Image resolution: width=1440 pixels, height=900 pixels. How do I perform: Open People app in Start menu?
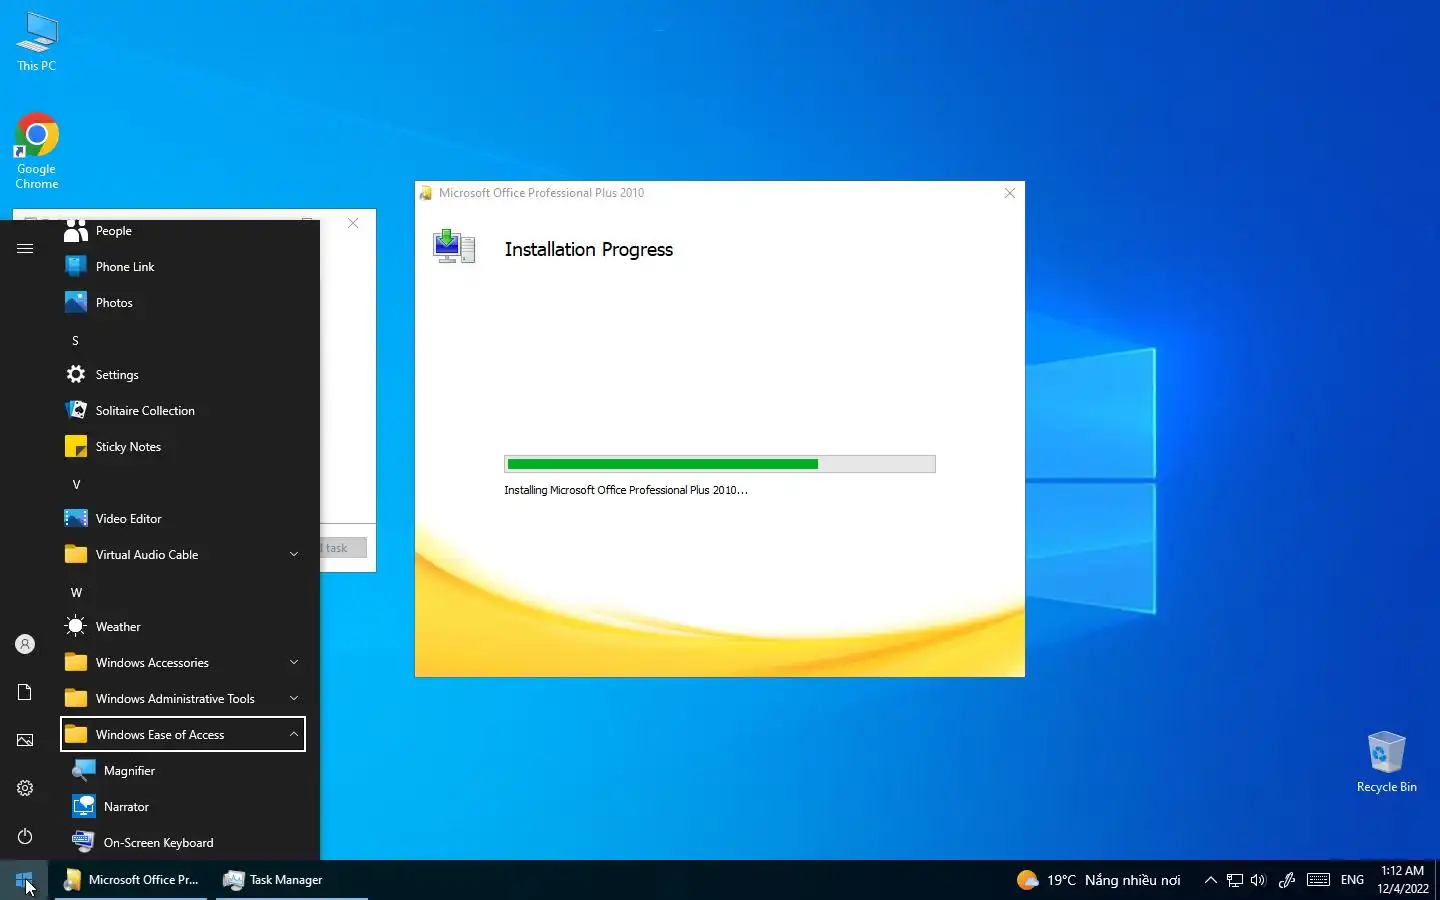click(183, 231)
